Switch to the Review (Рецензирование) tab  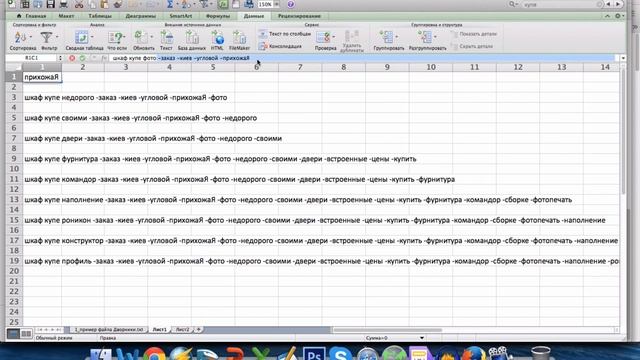point(299,16)
